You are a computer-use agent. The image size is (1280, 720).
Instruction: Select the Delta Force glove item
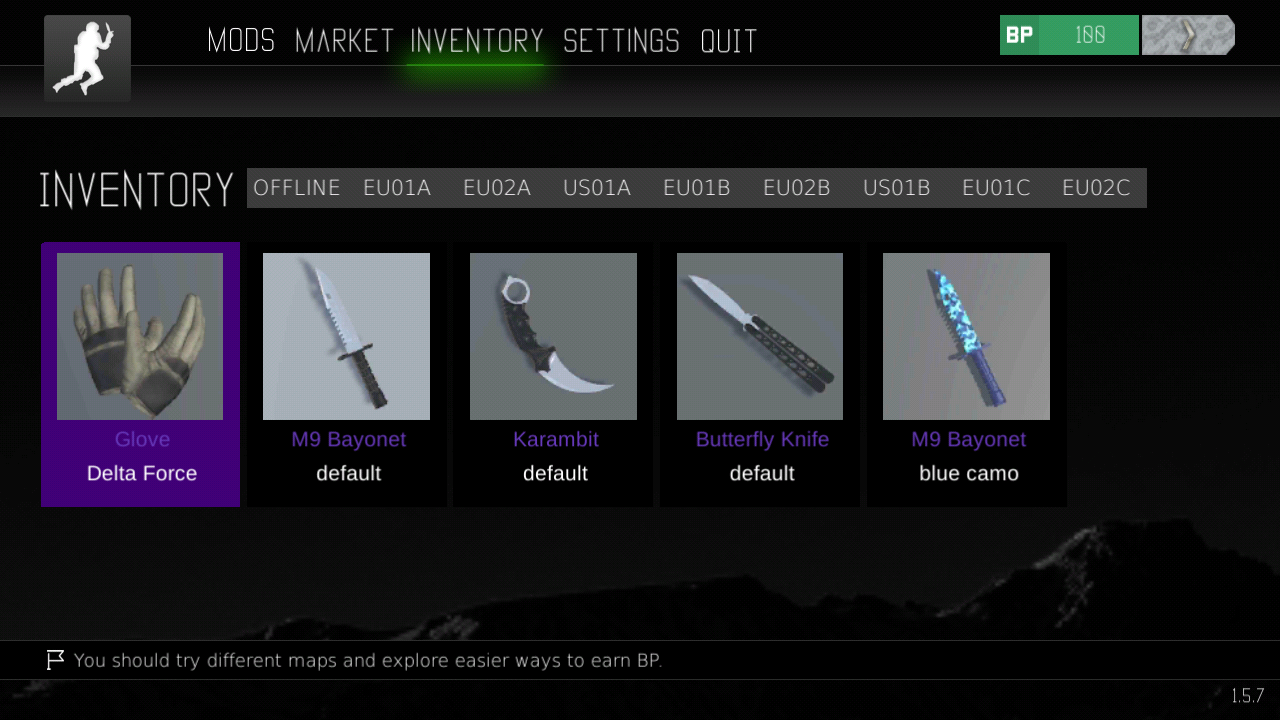140,374
